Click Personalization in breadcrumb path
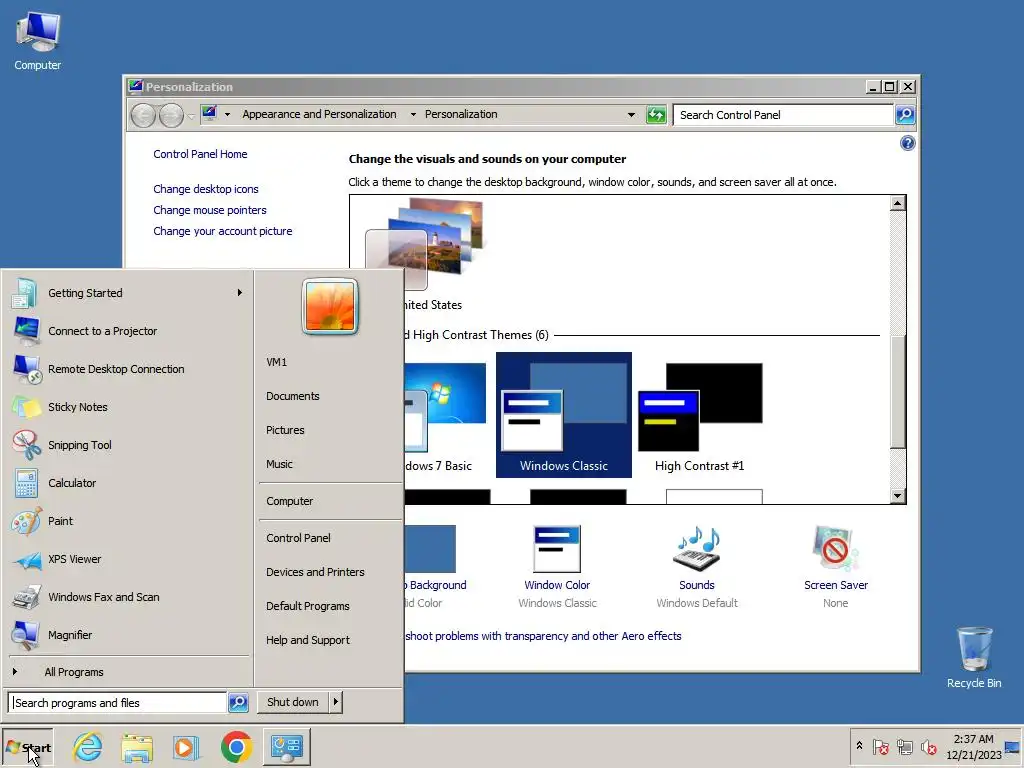This screenshot has height=768, width=1024. [461, 114]
